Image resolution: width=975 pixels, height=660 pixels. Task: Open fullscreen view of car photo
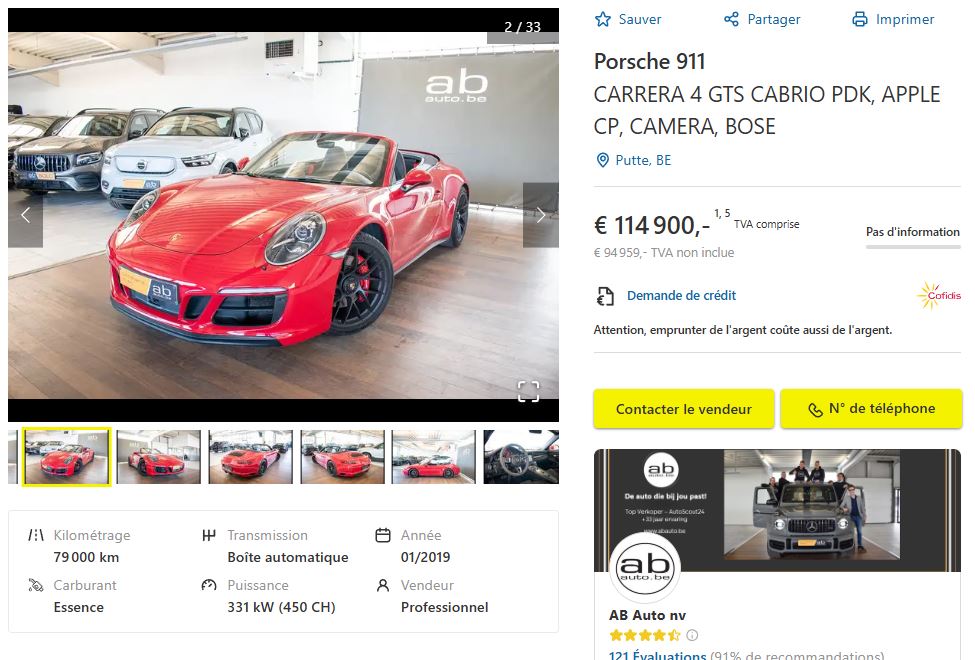(529, 391)
